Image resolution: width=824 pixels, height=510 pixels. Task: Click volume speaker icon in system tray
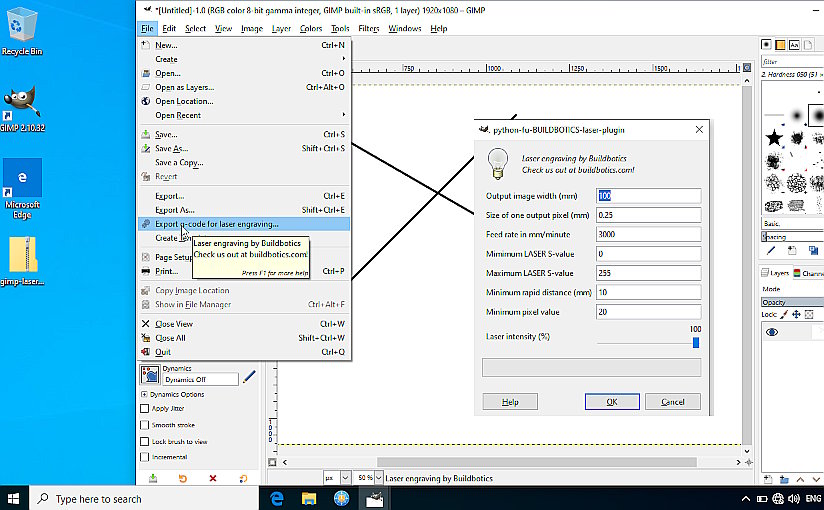[794, 498]
